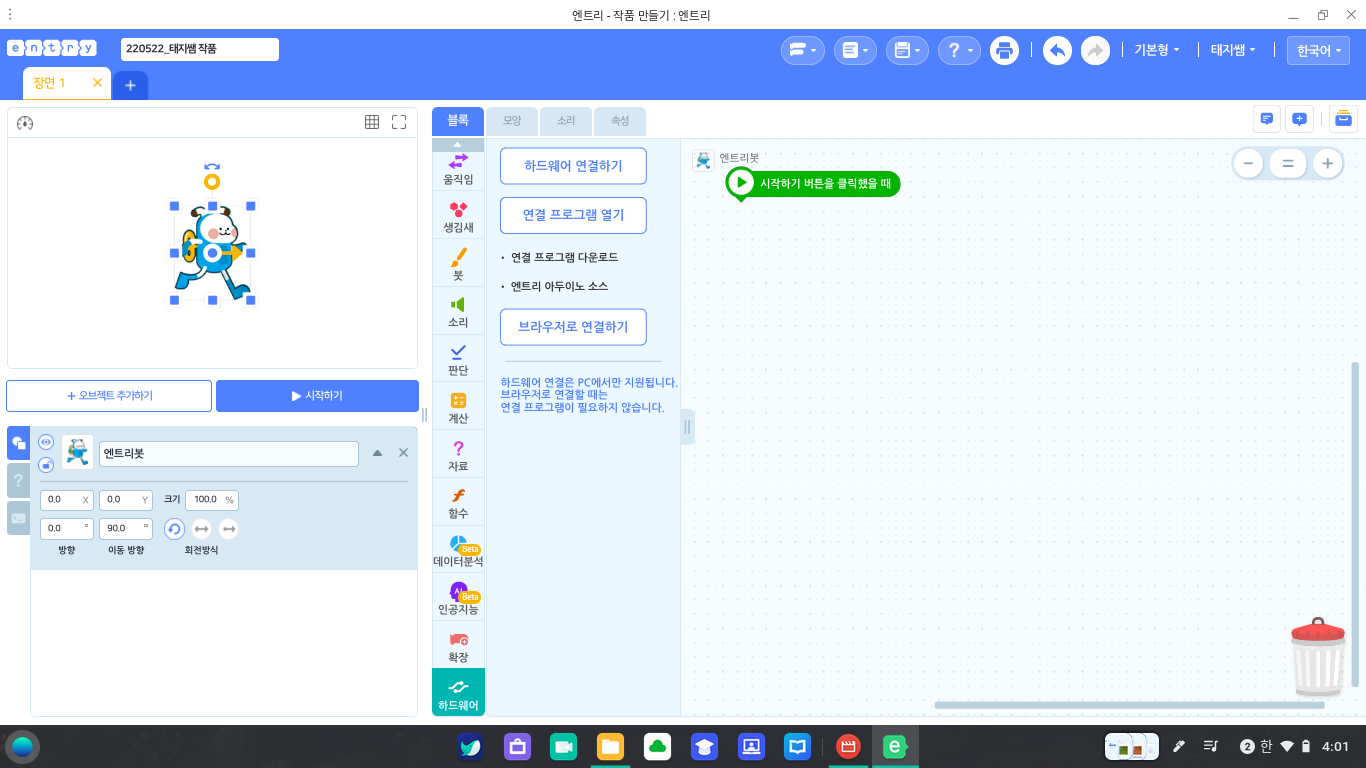The image size is (1366, 768).
Task: Zoom in the block workspace
Action: coord(1327,163)
